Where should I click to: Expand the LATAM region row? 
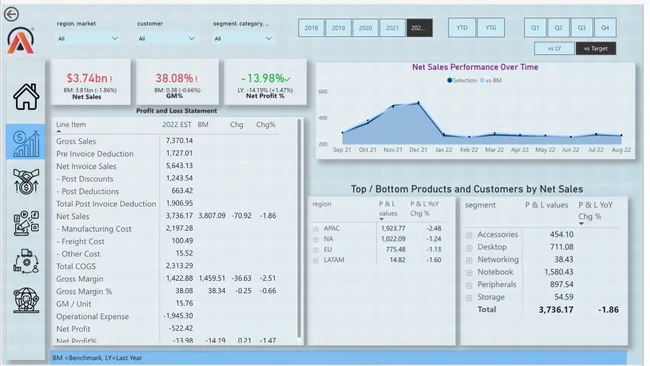[316, 260]
